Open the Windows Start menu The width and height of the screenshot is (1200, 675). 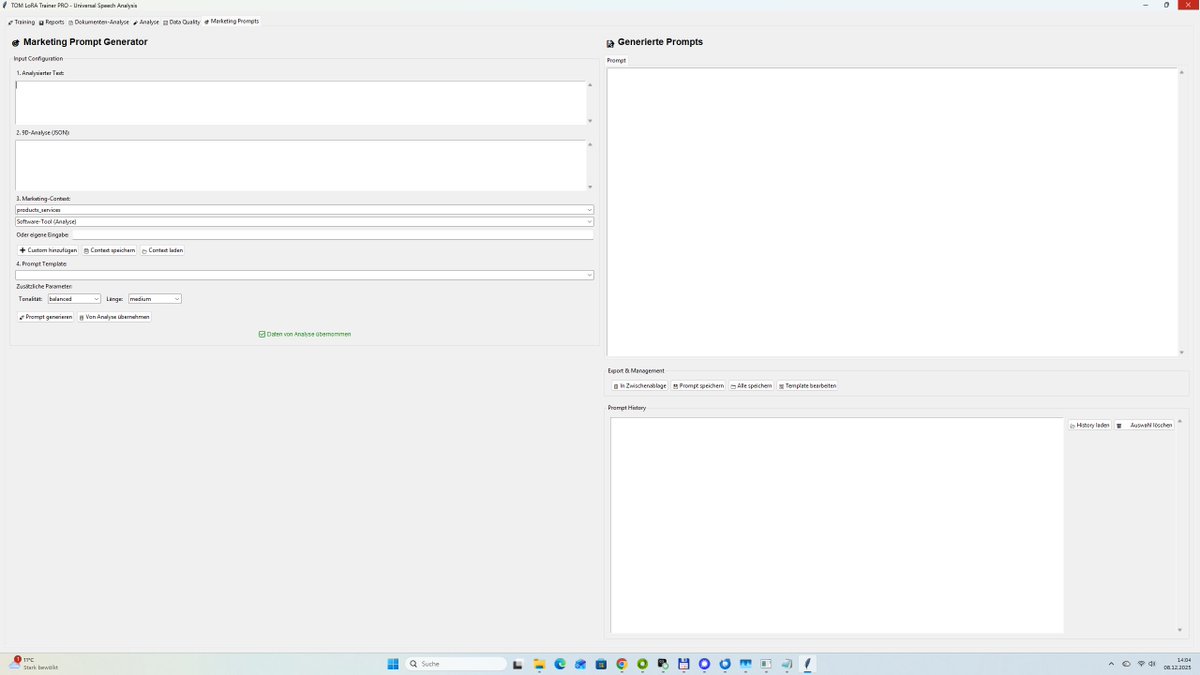393,664
